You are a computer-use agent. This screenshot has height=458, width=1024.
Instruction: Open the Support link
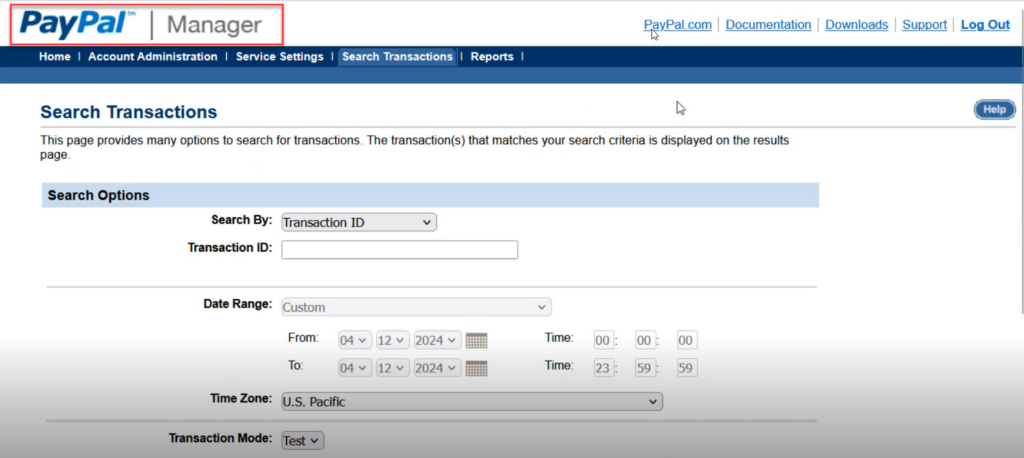point(924,25)
